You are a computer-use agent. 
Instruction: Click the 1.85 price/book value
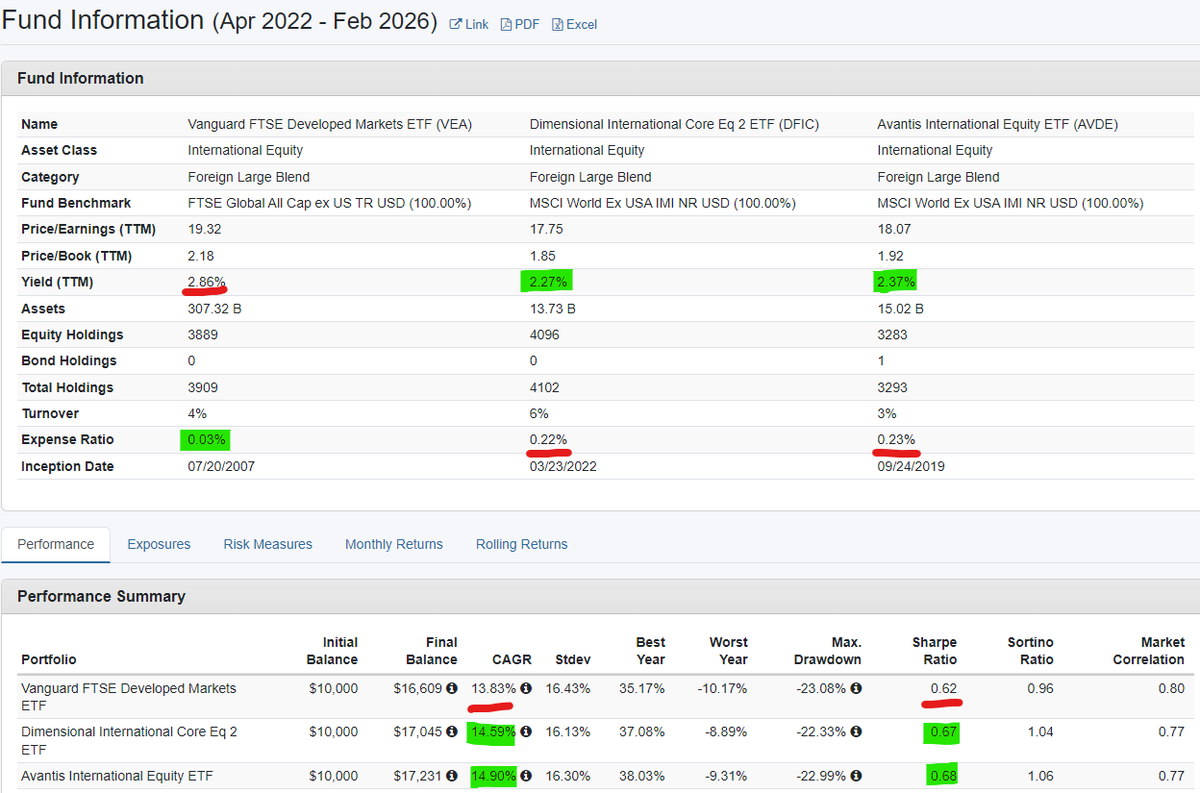pyautogui.click(x=543, y=256)
